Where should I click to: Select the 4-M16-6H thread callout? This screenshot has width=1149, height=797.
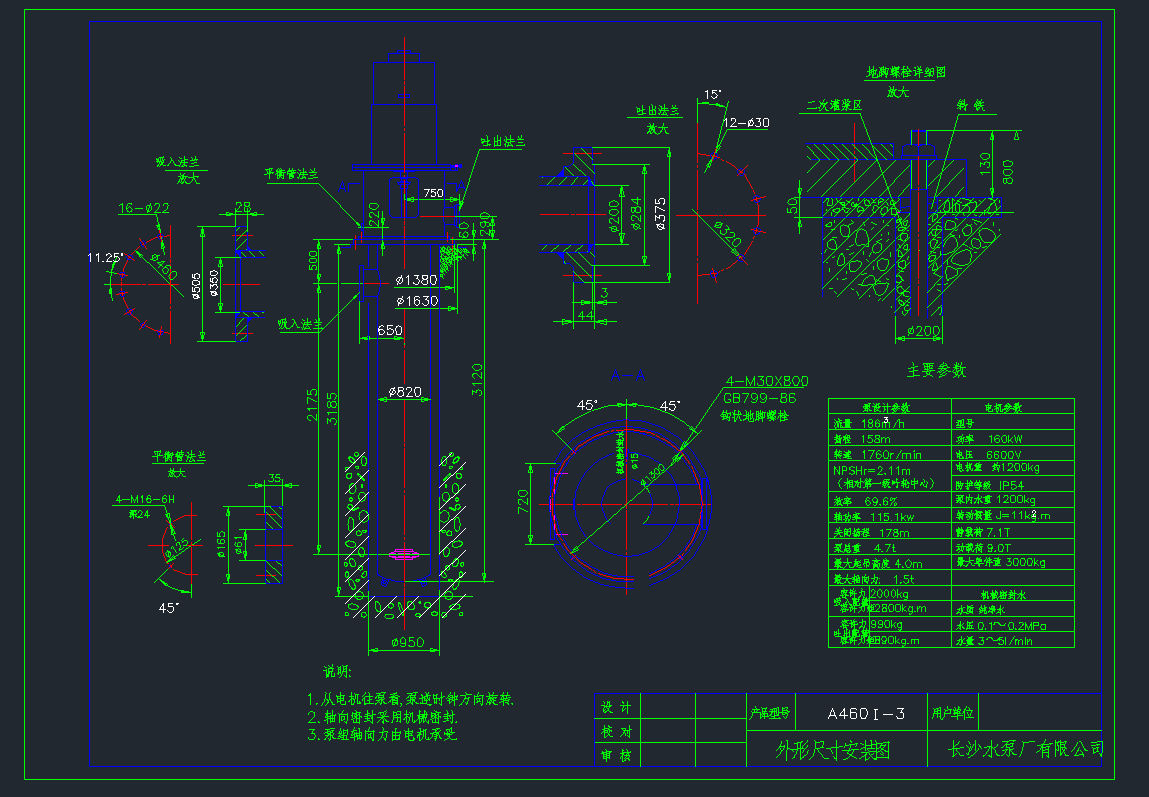coord(145,498)
